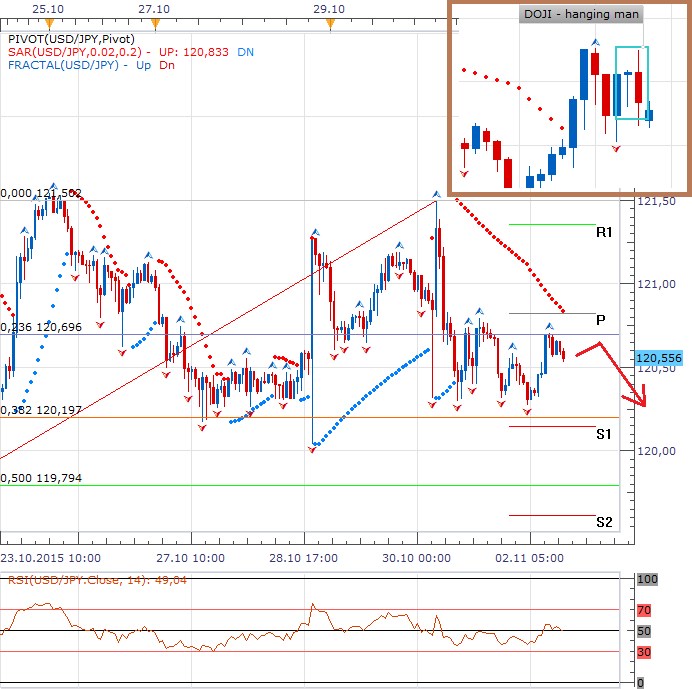This screenshot has width=692, height=689.
Task: Click the orange 29.10 date marker
Action: click(330, 18)
